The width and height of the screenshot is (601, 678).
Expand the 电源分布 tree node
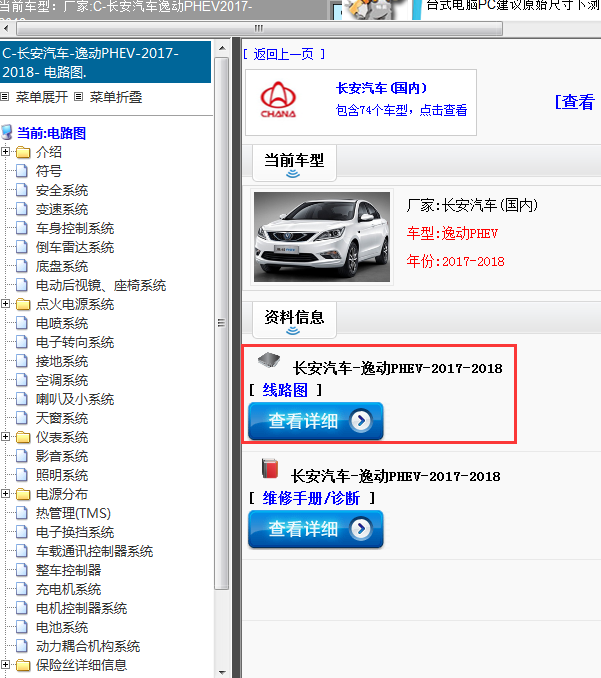pos(5,494)
